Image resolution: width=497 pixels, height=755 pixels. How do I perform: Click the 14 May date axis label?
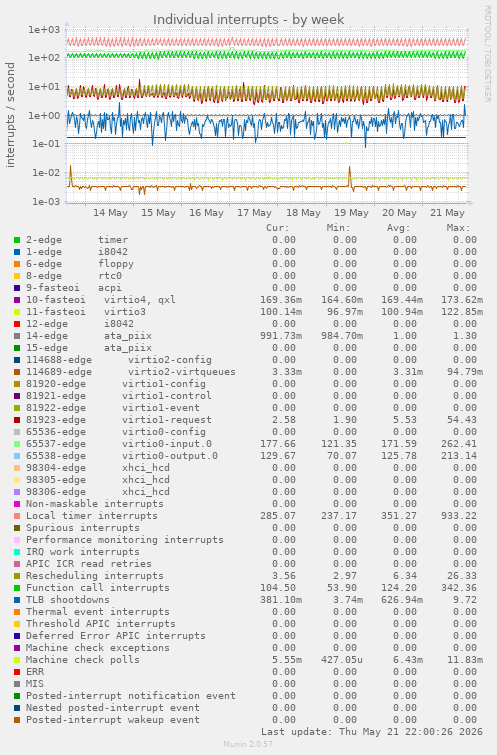tap(110, 213)
